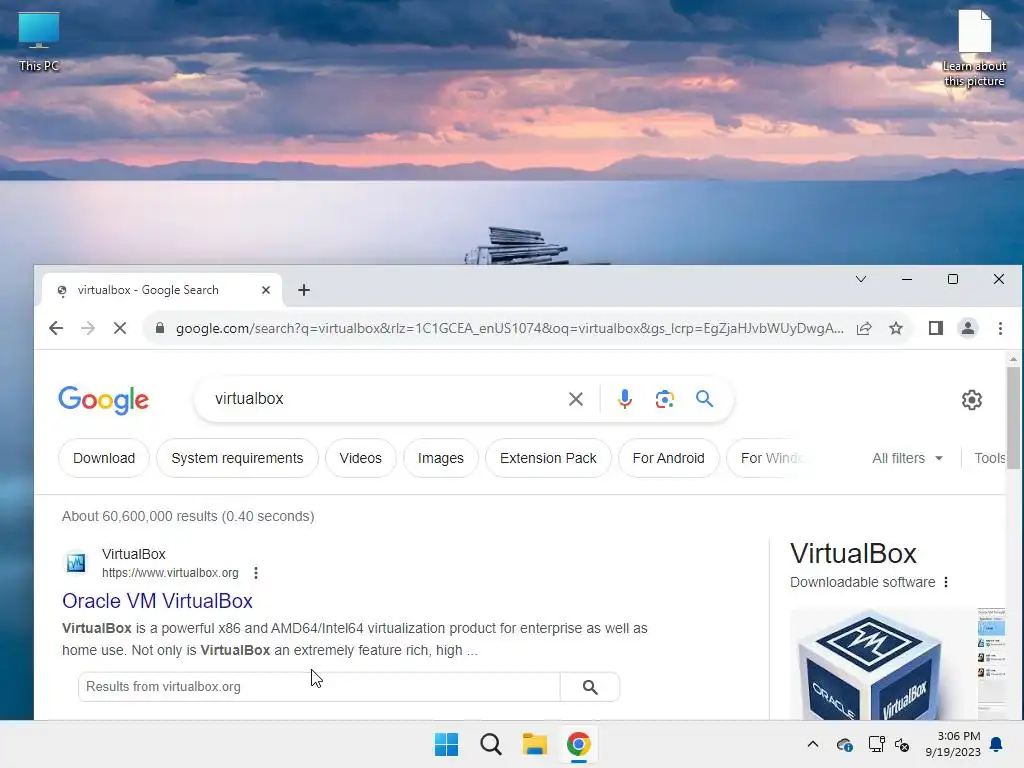Bookmark this tab with star icon
Screen dimensions: 1024x768
tap(896, 328)
